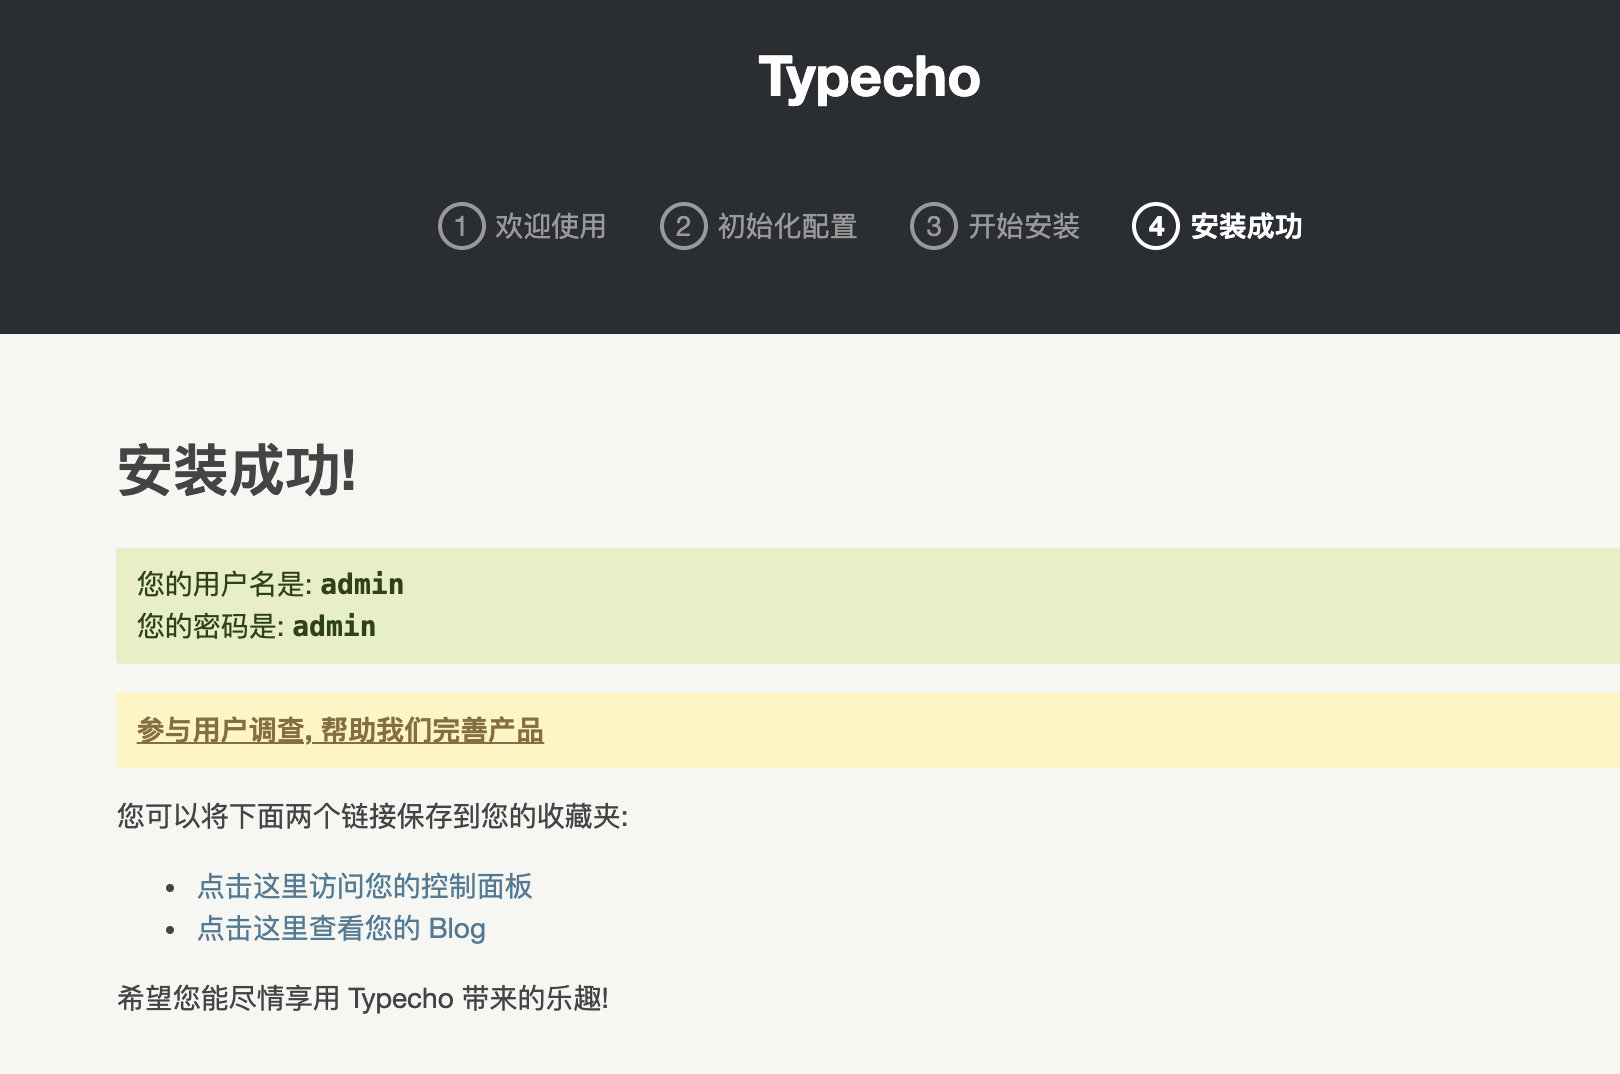Screen dimensions: 1620x1074
Task: Click the 您的密码是 label text
Action: tap(211, 626)
